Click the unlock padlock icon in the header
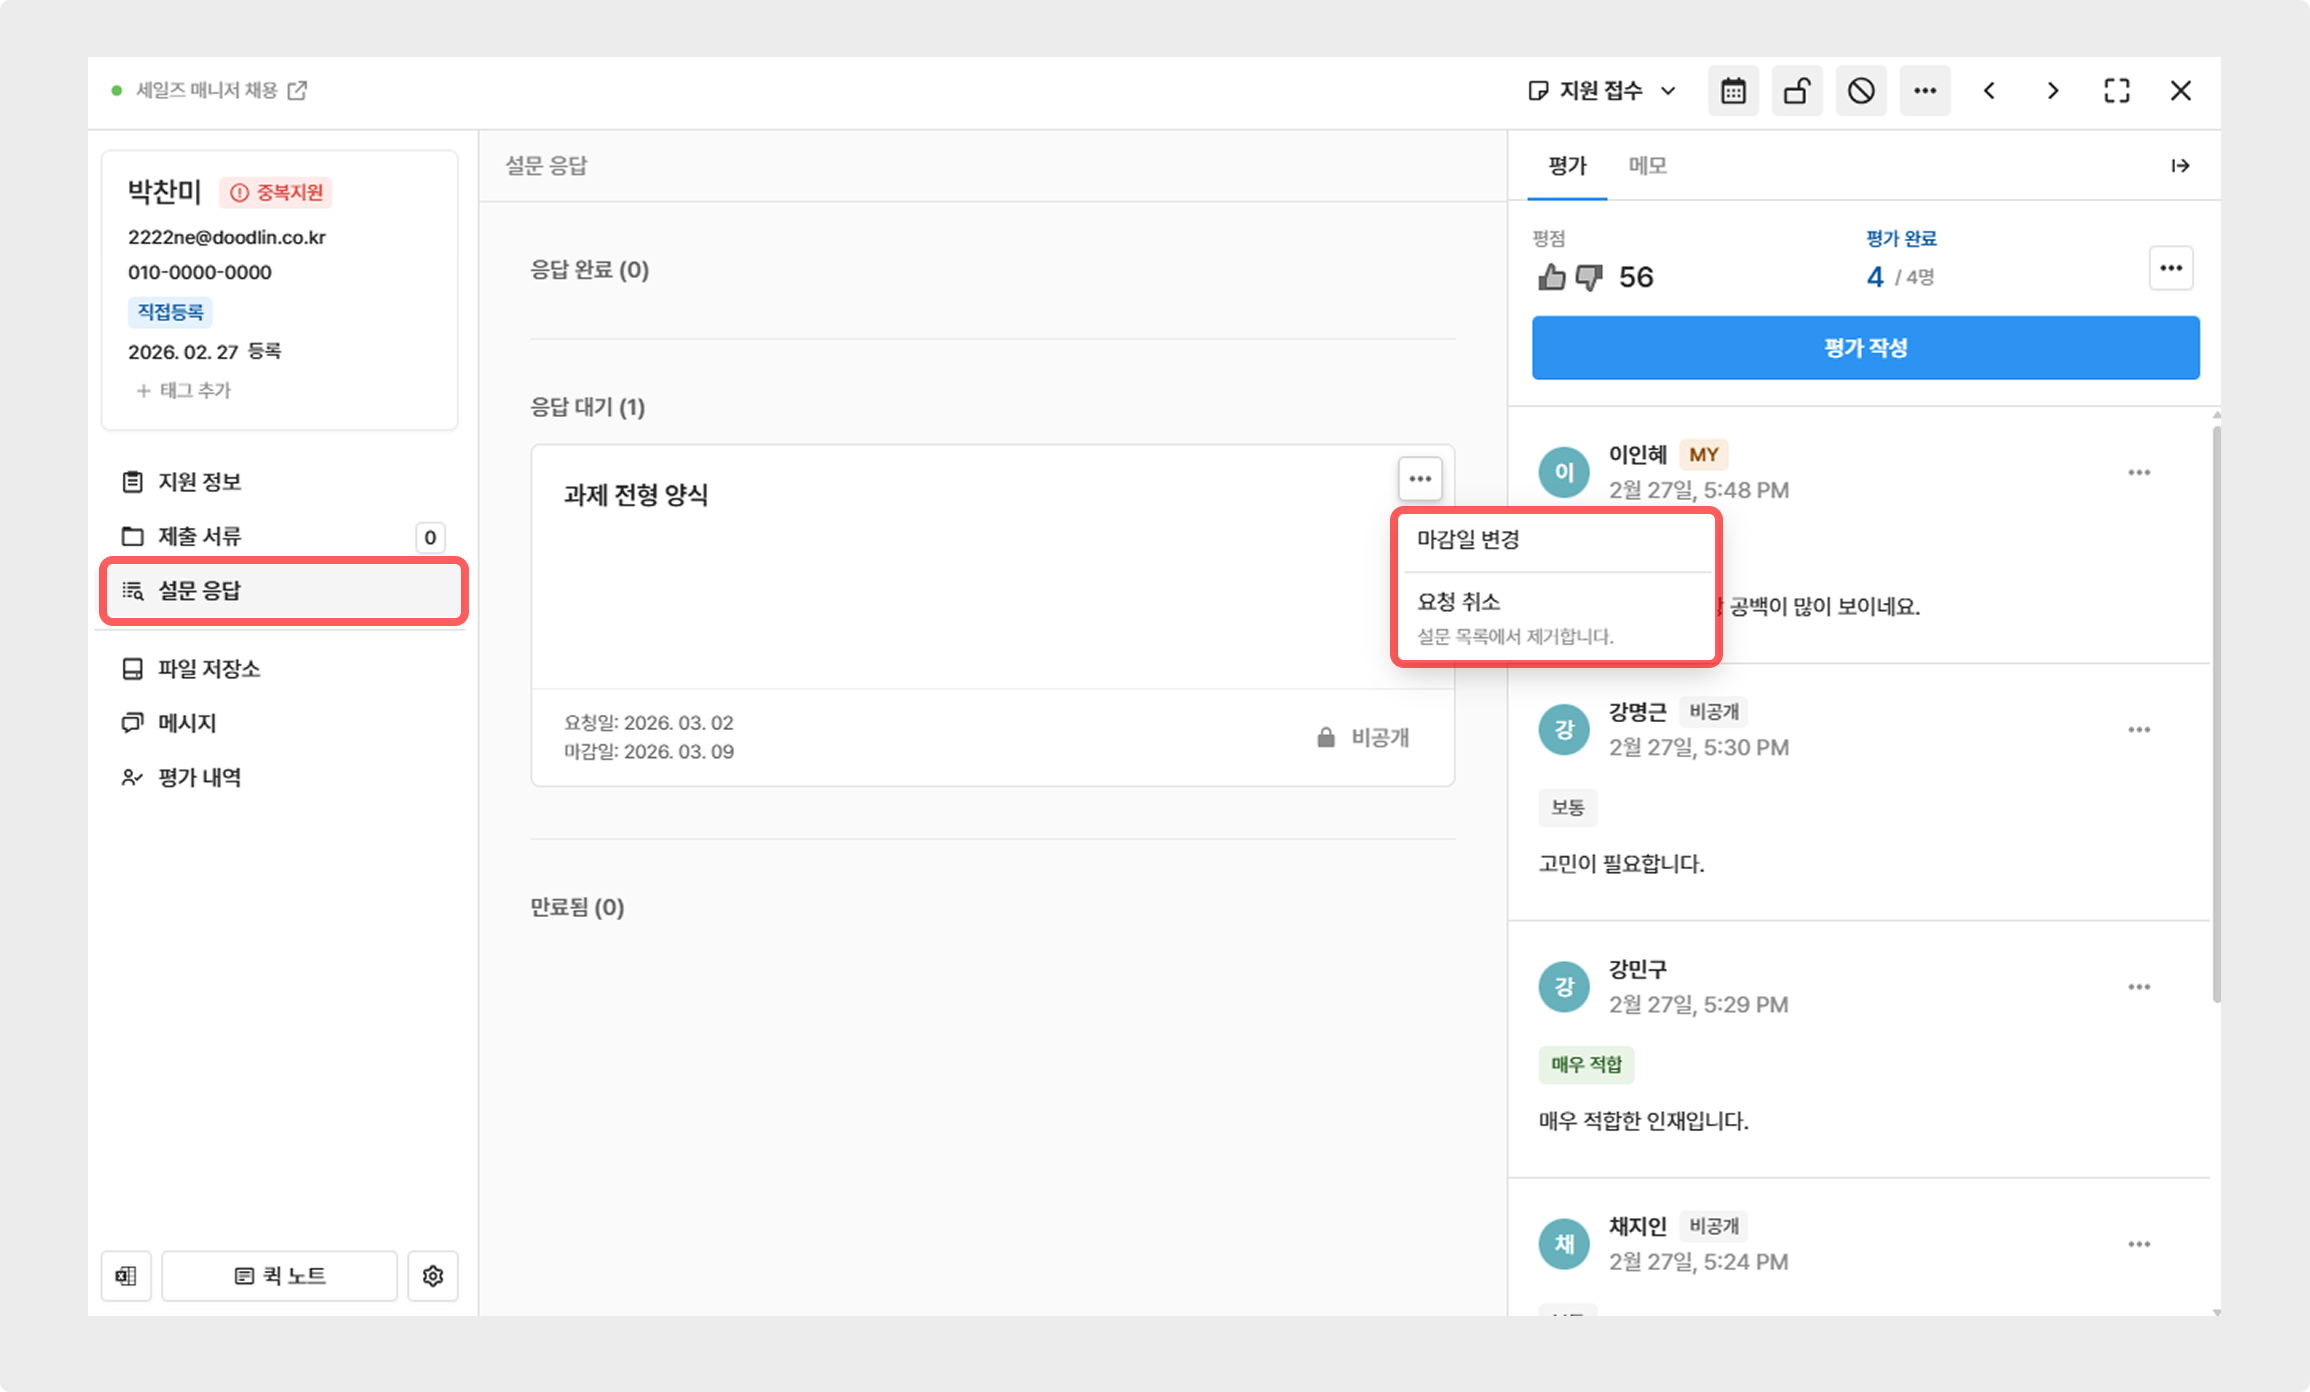 [1797, 91]
